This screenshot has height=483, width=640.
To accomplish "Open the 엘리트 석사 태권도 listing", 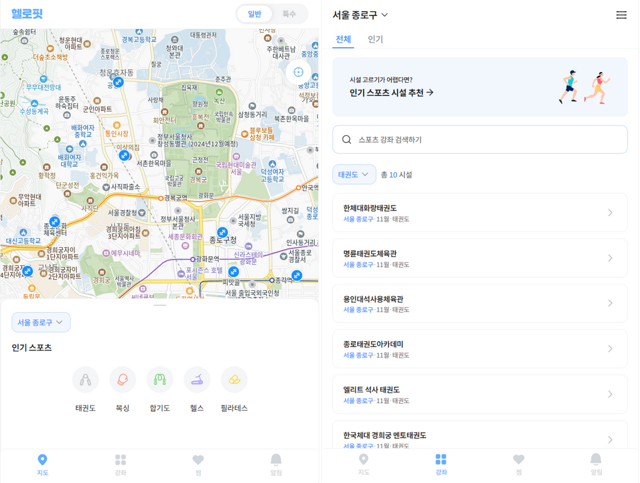I will pyautogui.click(x=480, y=394).
